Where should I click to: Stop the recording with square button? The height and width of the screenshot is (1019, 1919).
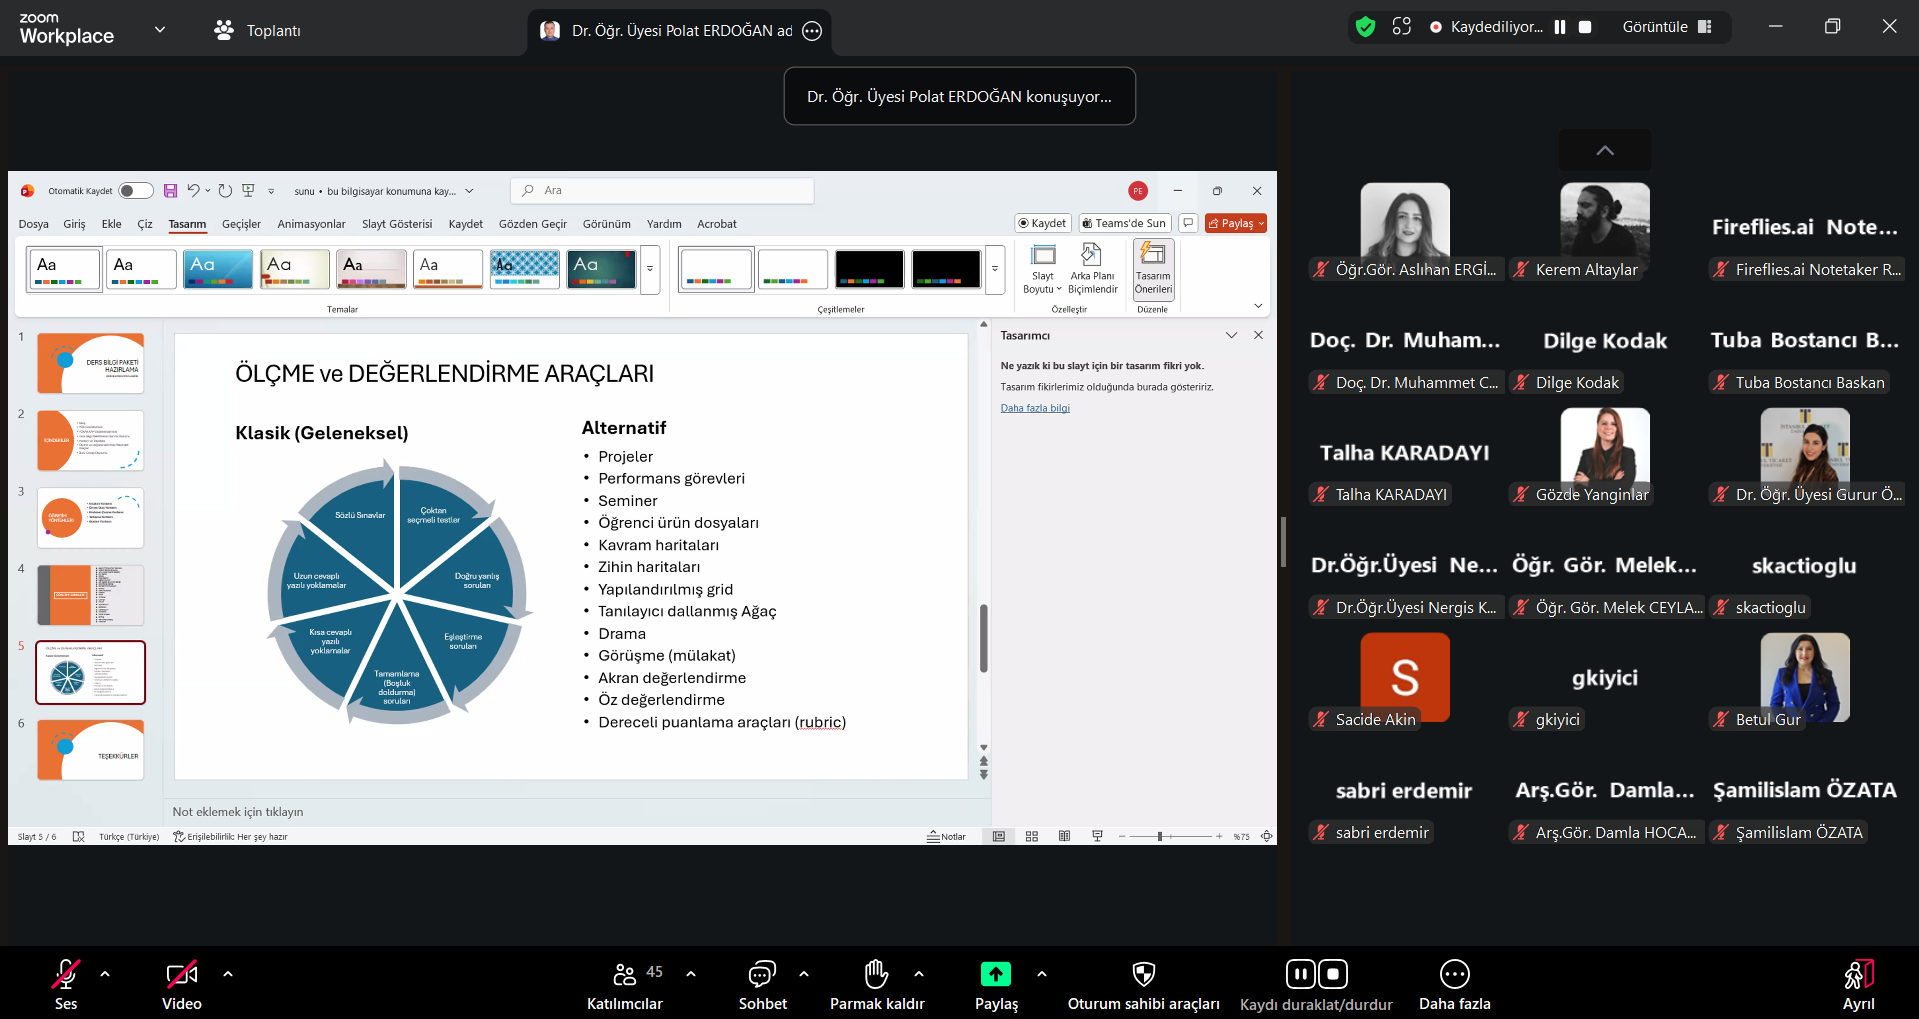(x=1585, y=27)
